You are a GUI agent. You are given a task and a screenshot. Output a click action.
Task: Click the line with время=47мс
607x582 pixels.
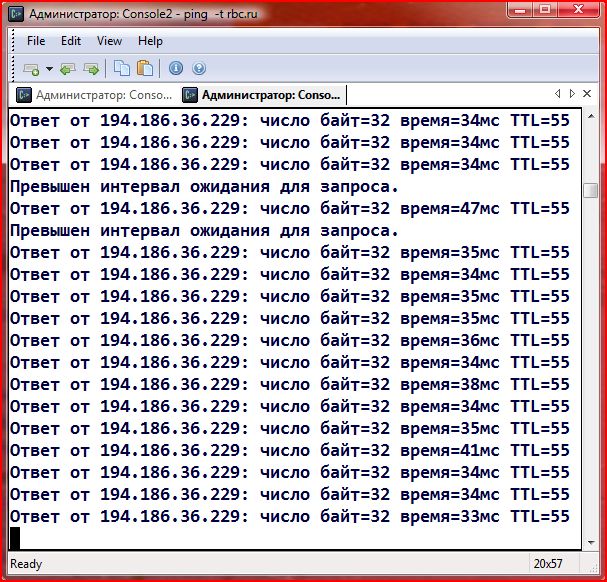[290, 208]
